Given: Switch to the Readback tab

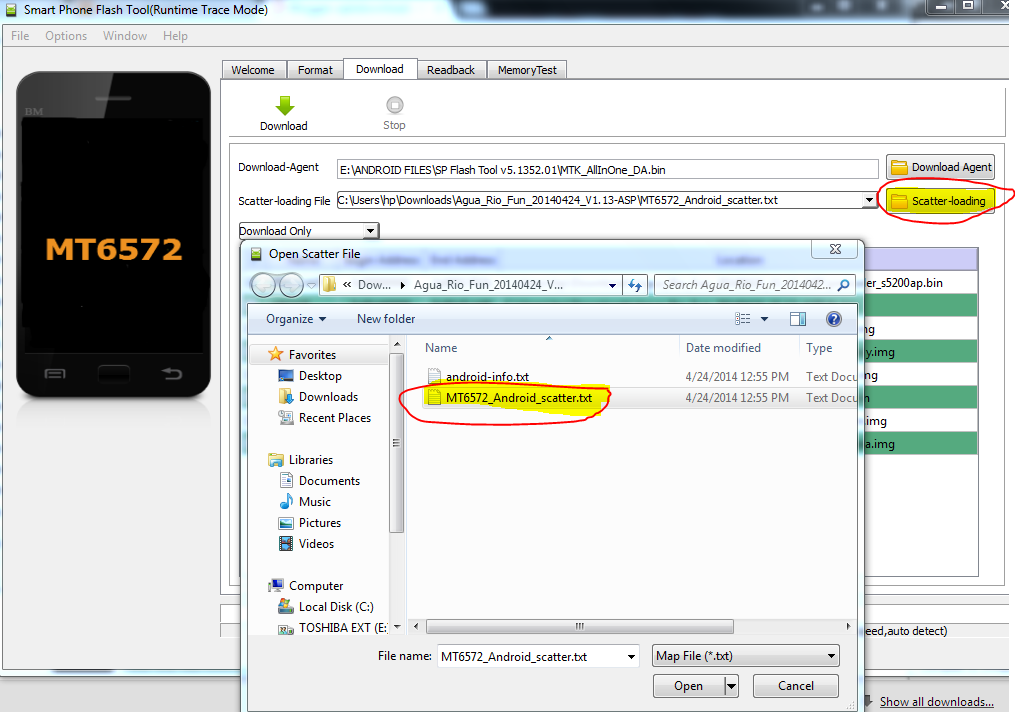Looking at the screenshot, I should [451, 70].
